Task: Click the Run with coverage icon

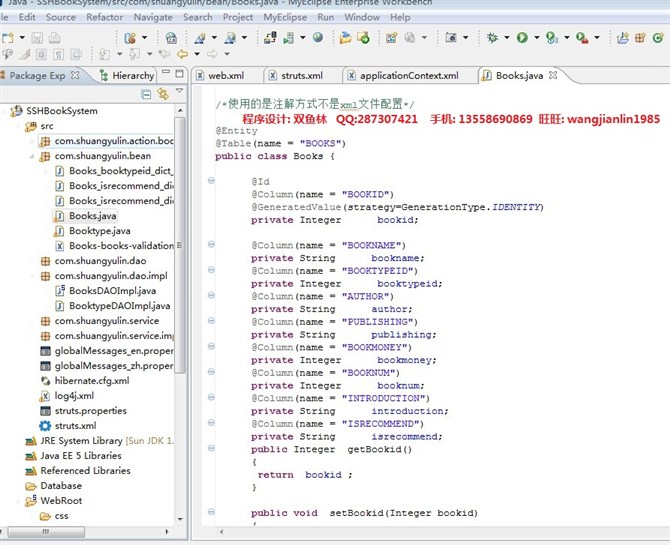Action: (x=552, y=38)
